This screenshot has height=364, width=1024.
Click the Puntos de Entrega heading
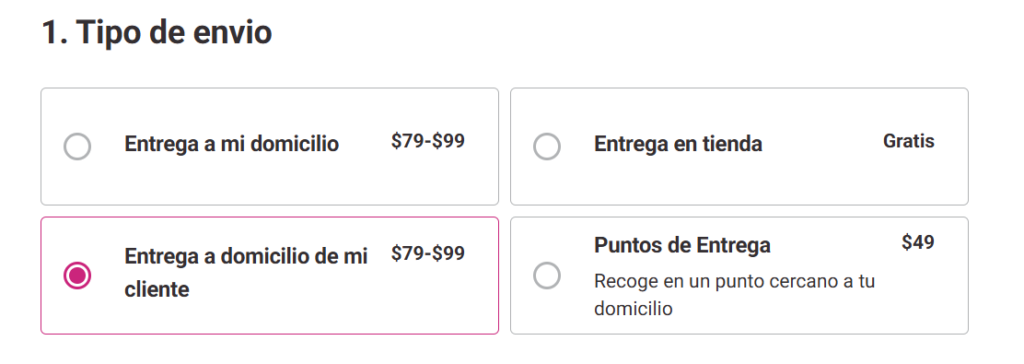click(682, 245)
